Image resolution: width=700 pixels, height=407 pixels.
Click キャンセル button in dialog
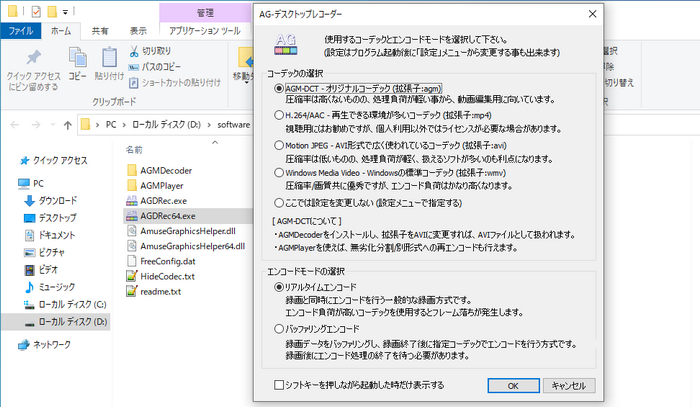pyautogui.click(x=569, y=386)
